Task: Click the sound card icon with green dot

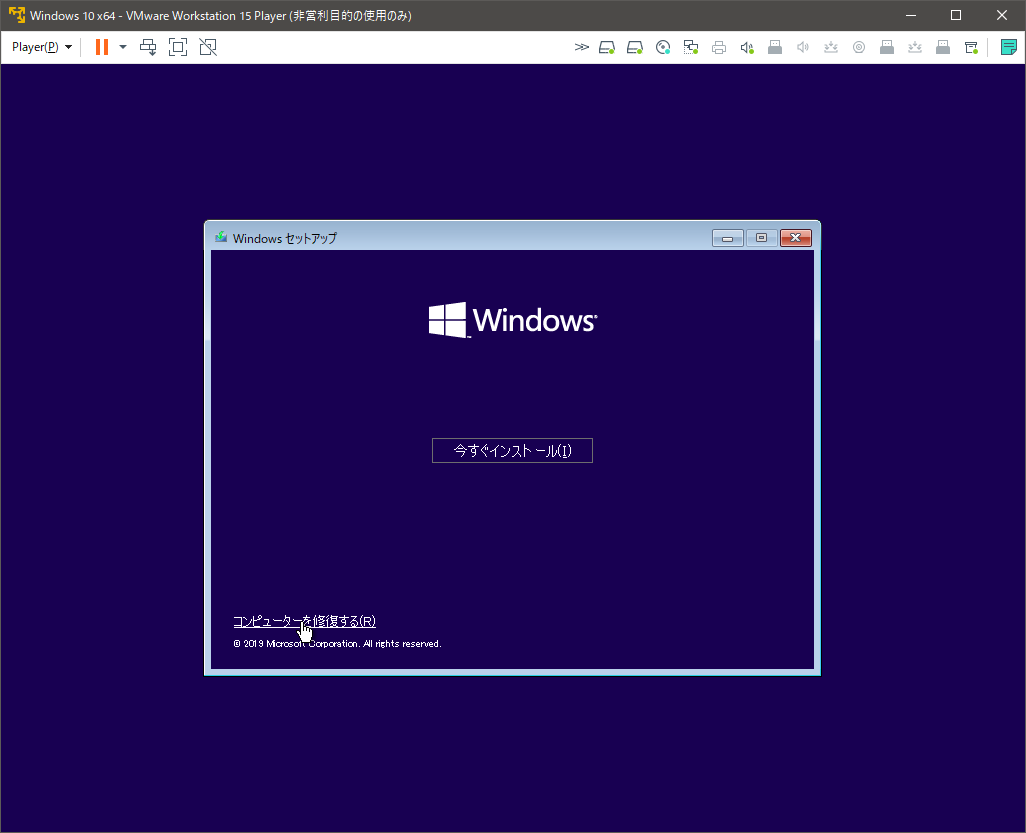Action: pyautogui.click(x=747, y=47)
